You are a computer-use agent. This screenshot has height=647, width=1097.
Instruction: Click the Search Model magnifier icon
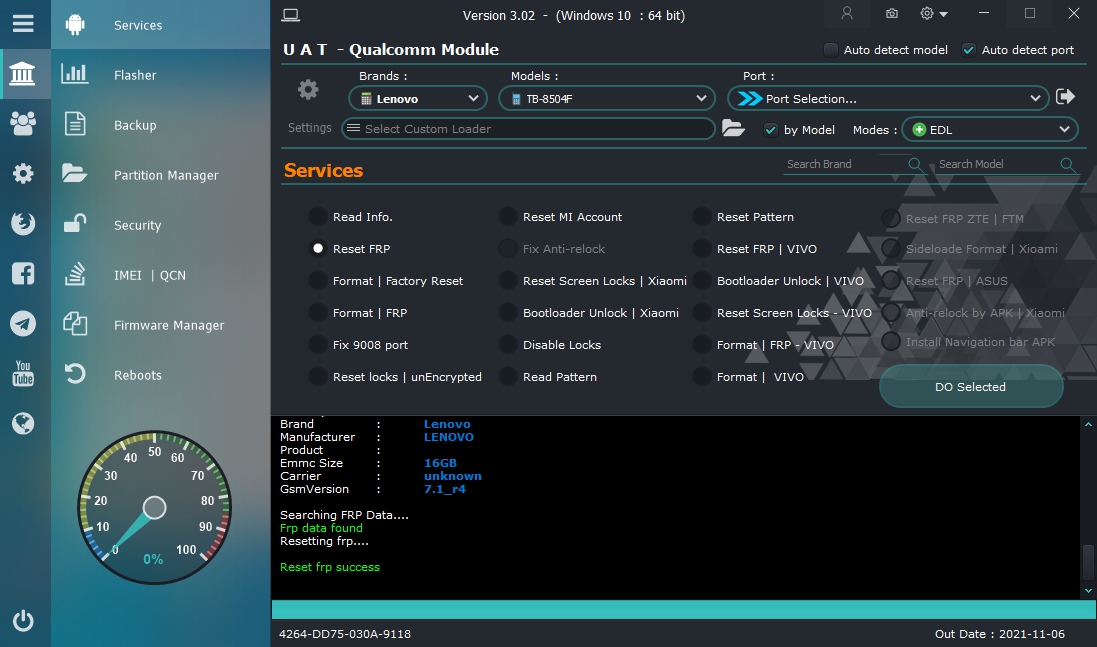point(1067,164)
